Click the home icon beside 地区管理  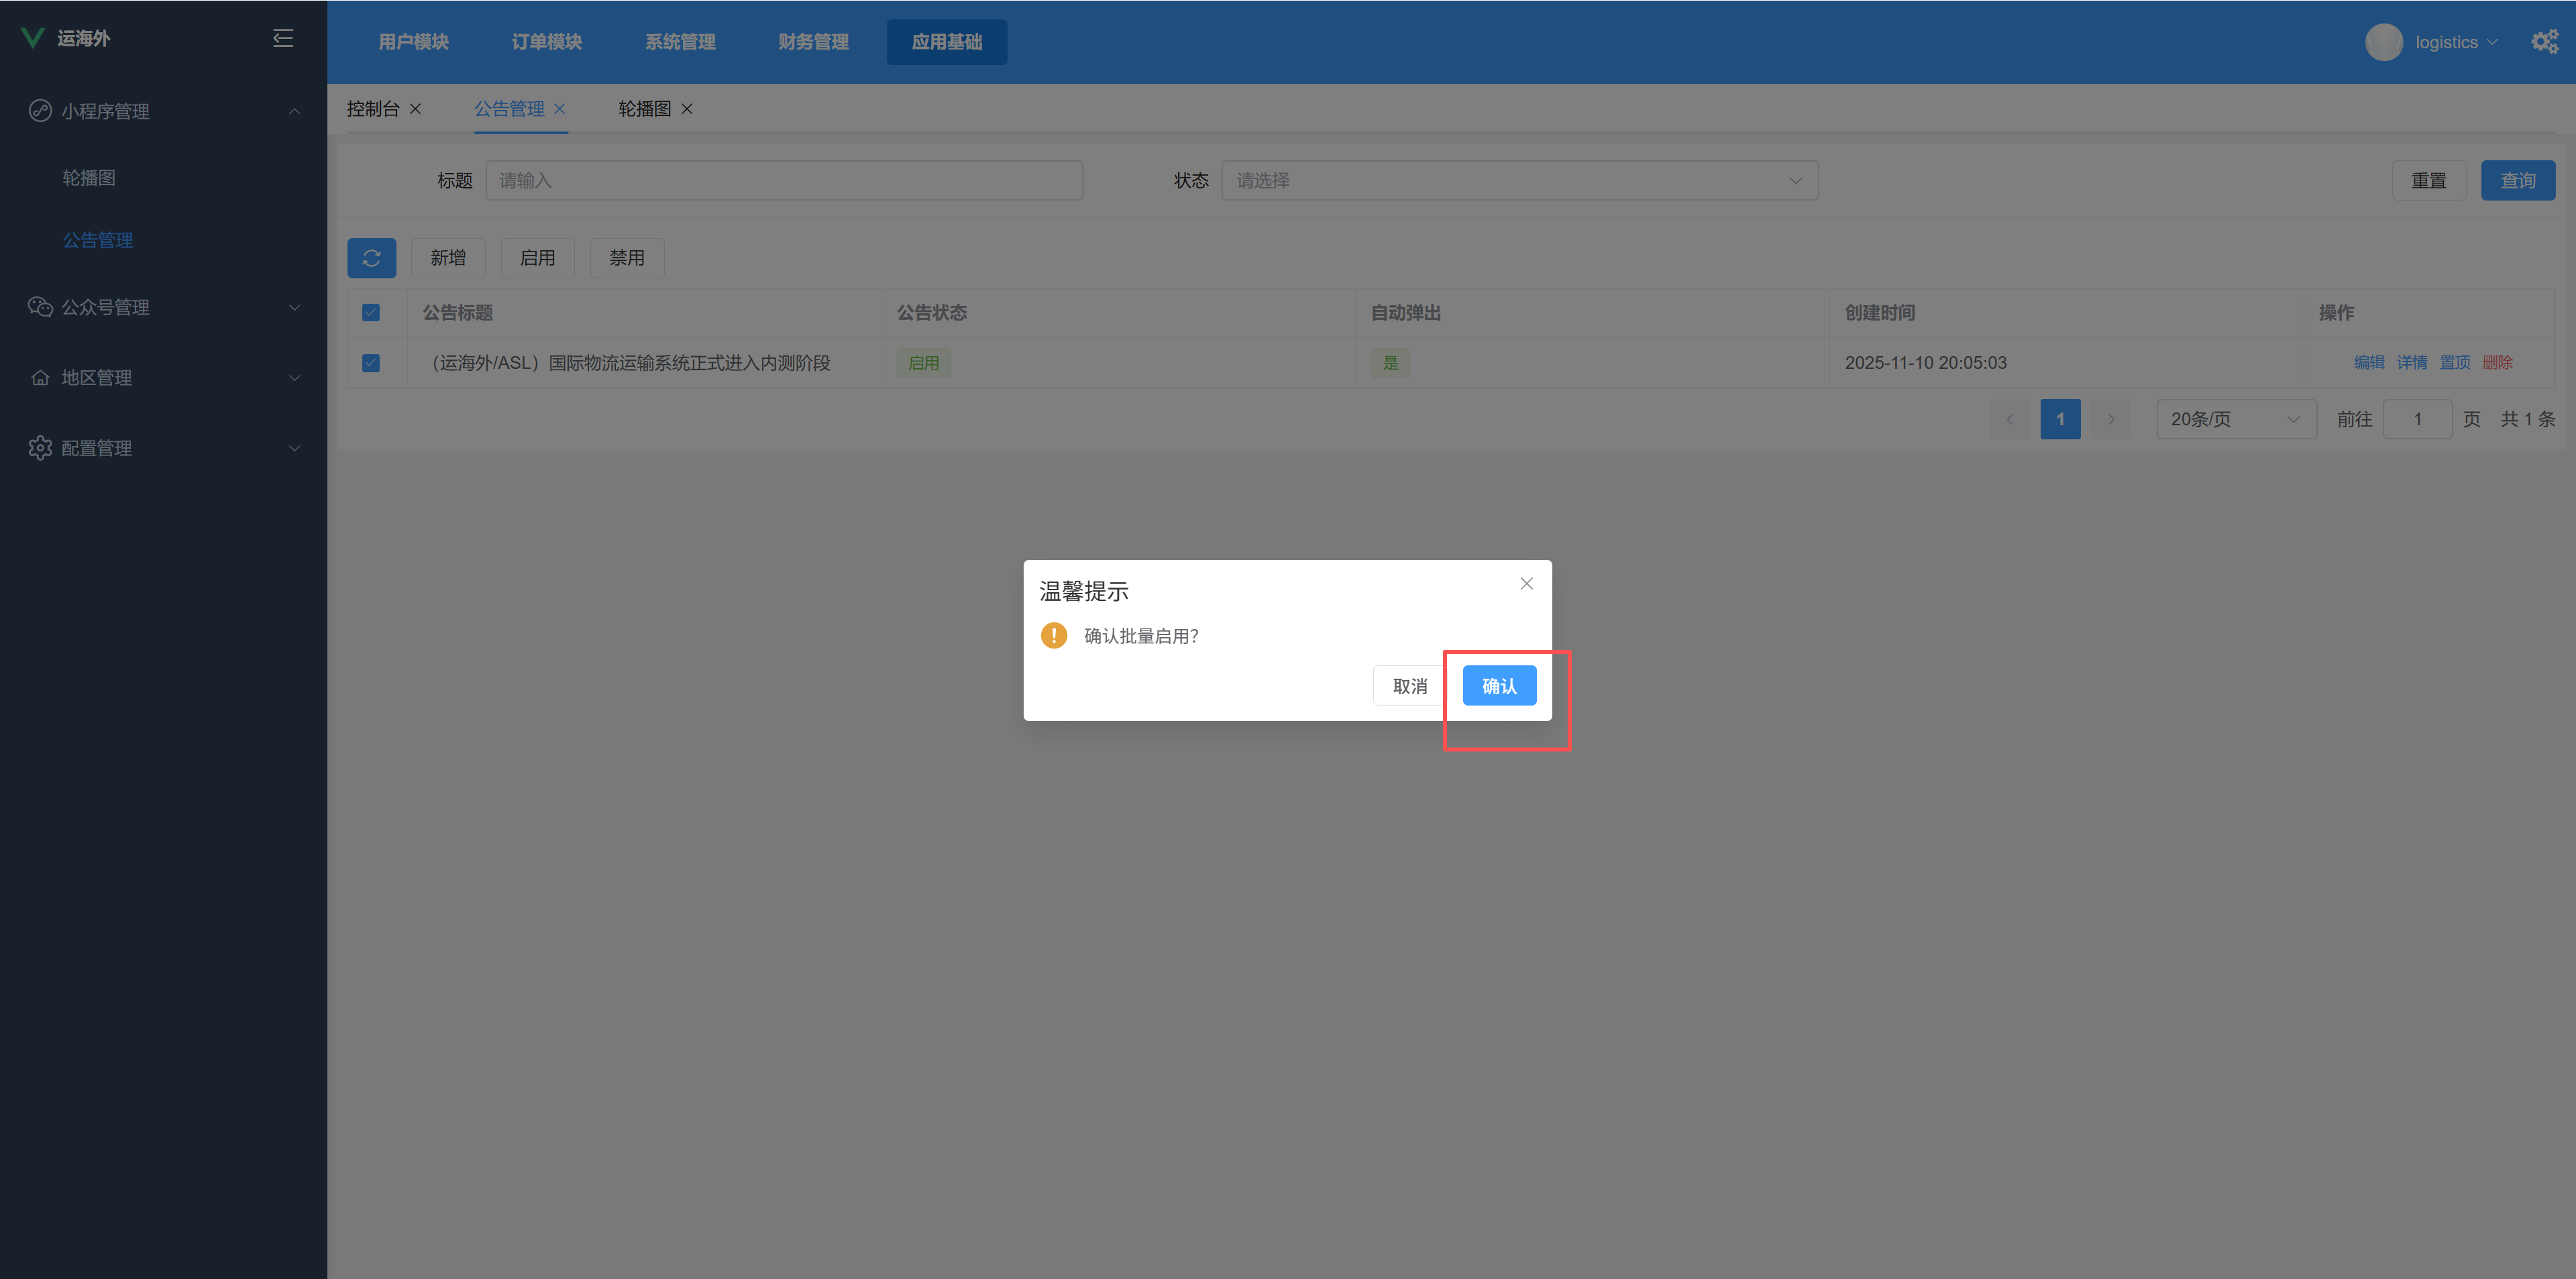(x=40, y=377)
